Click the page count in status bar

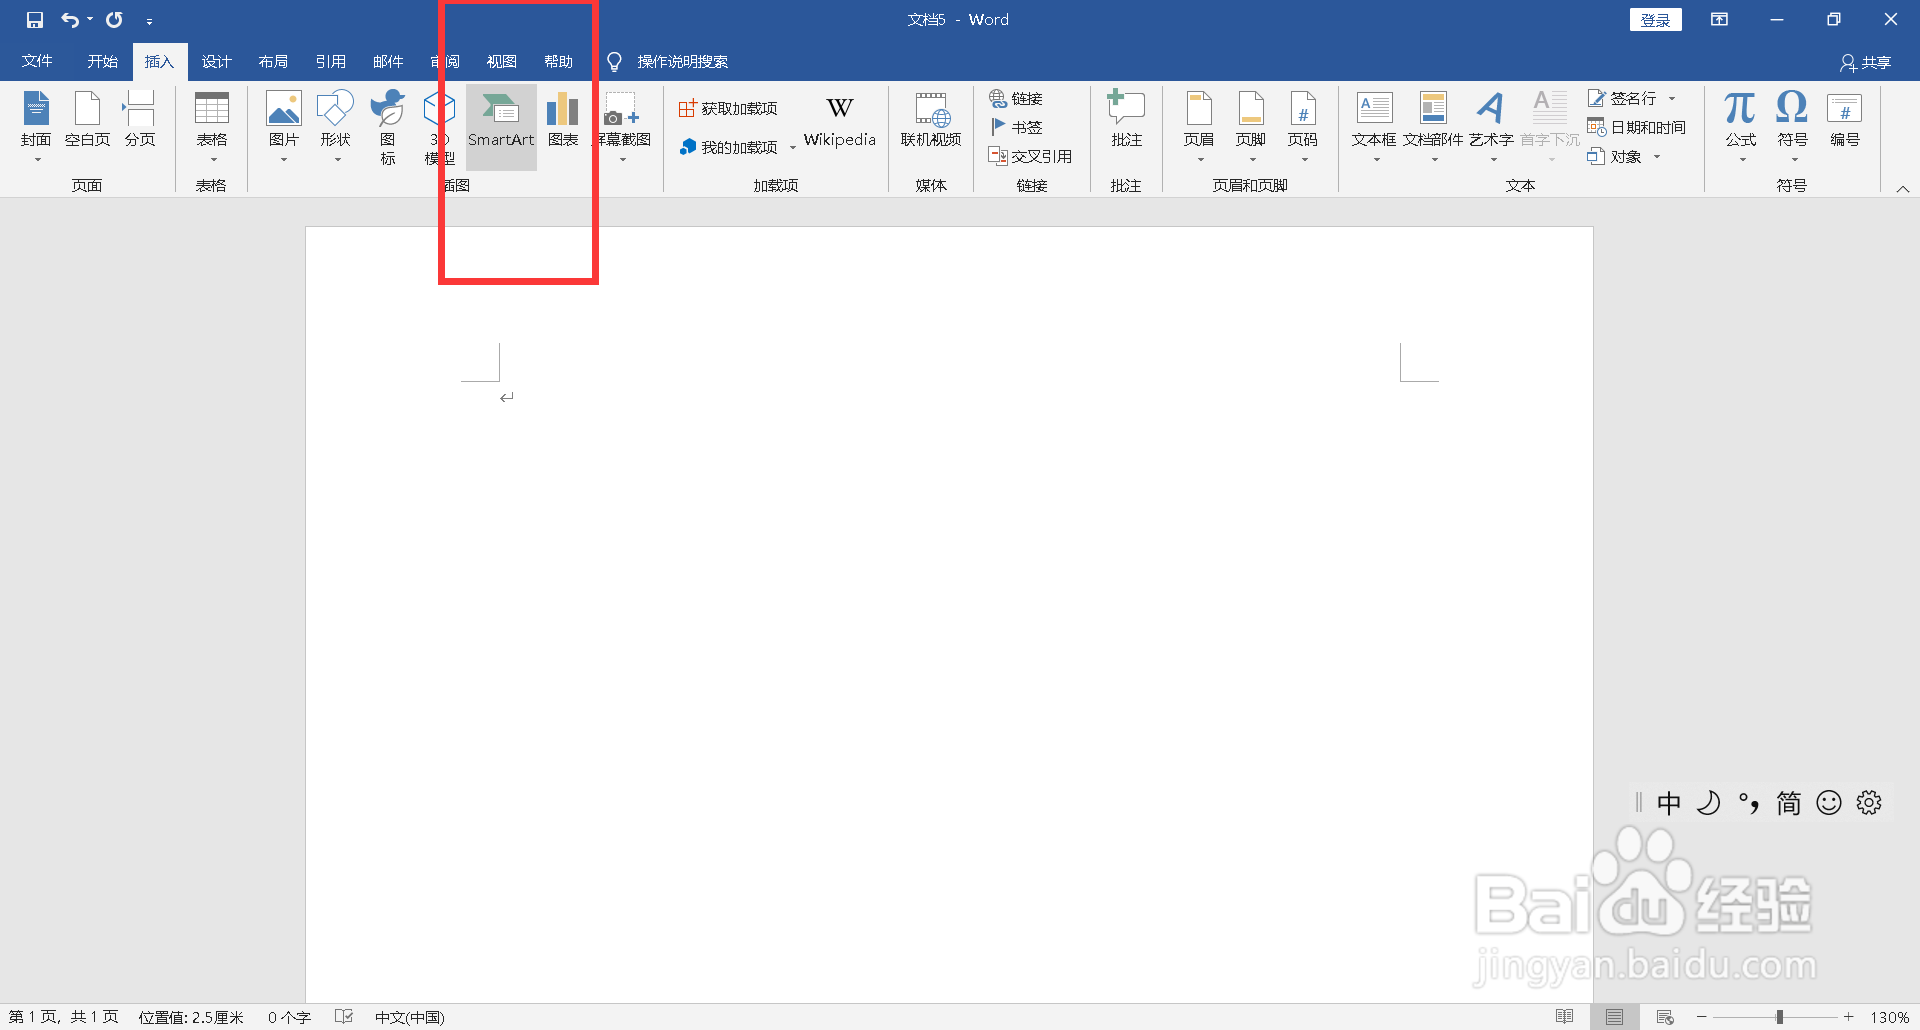point(64,1017)
